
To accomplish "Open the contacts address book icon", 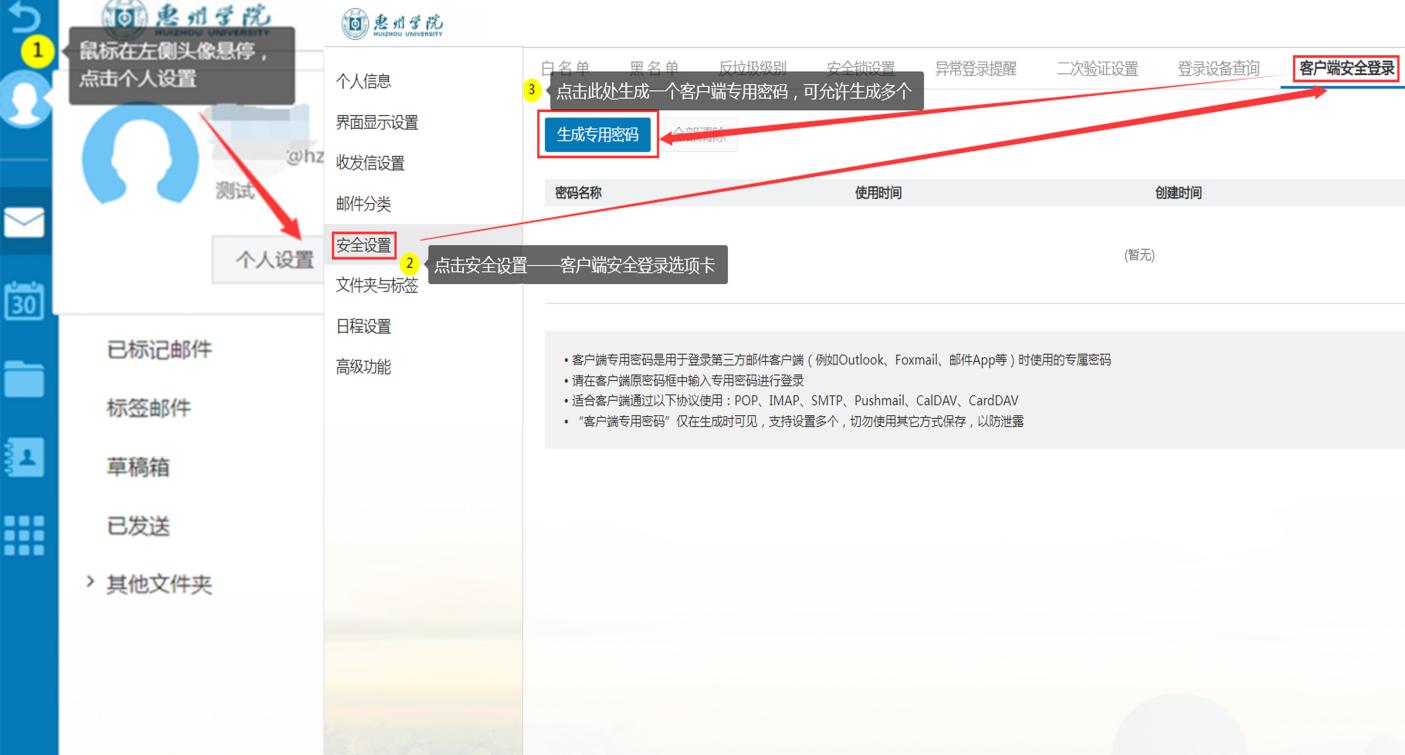I will tap(24, 456).
